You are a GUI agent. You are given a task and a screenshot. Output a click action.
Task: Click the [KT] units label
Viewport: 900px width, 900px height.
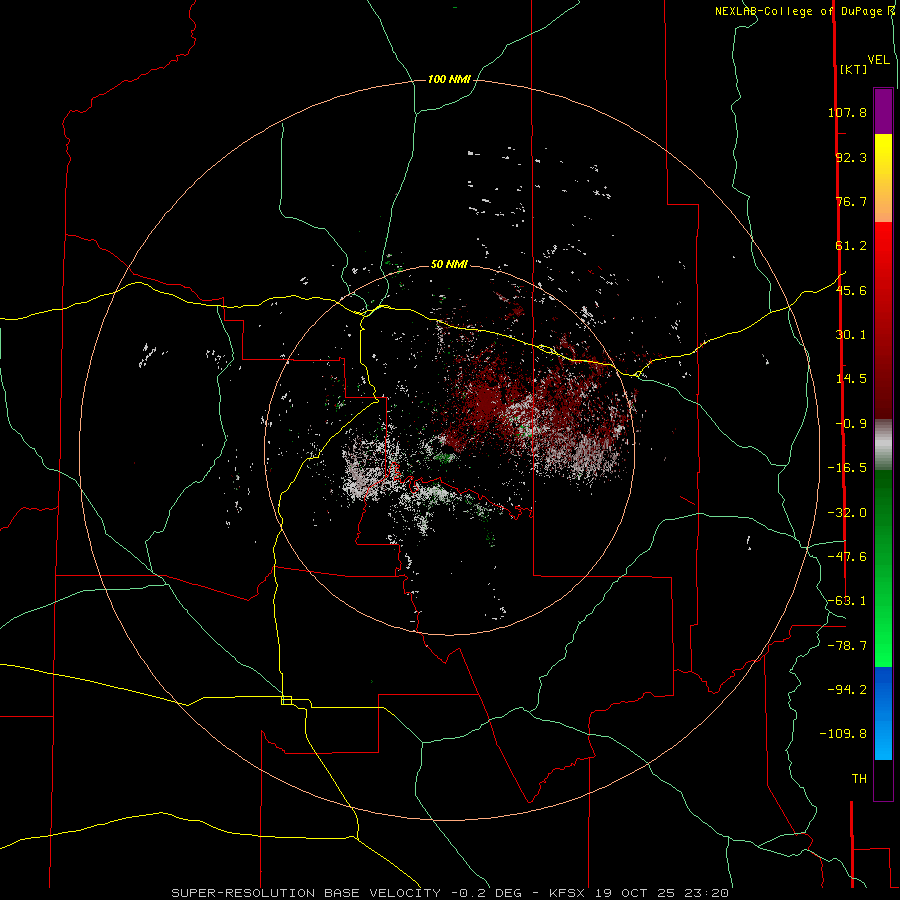[853, 69]
